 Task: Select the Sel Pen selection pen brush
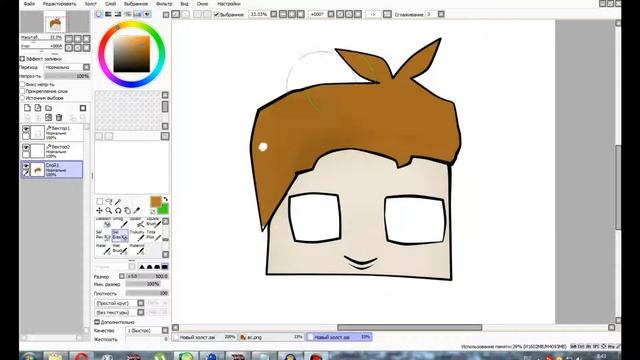[103, 235]
